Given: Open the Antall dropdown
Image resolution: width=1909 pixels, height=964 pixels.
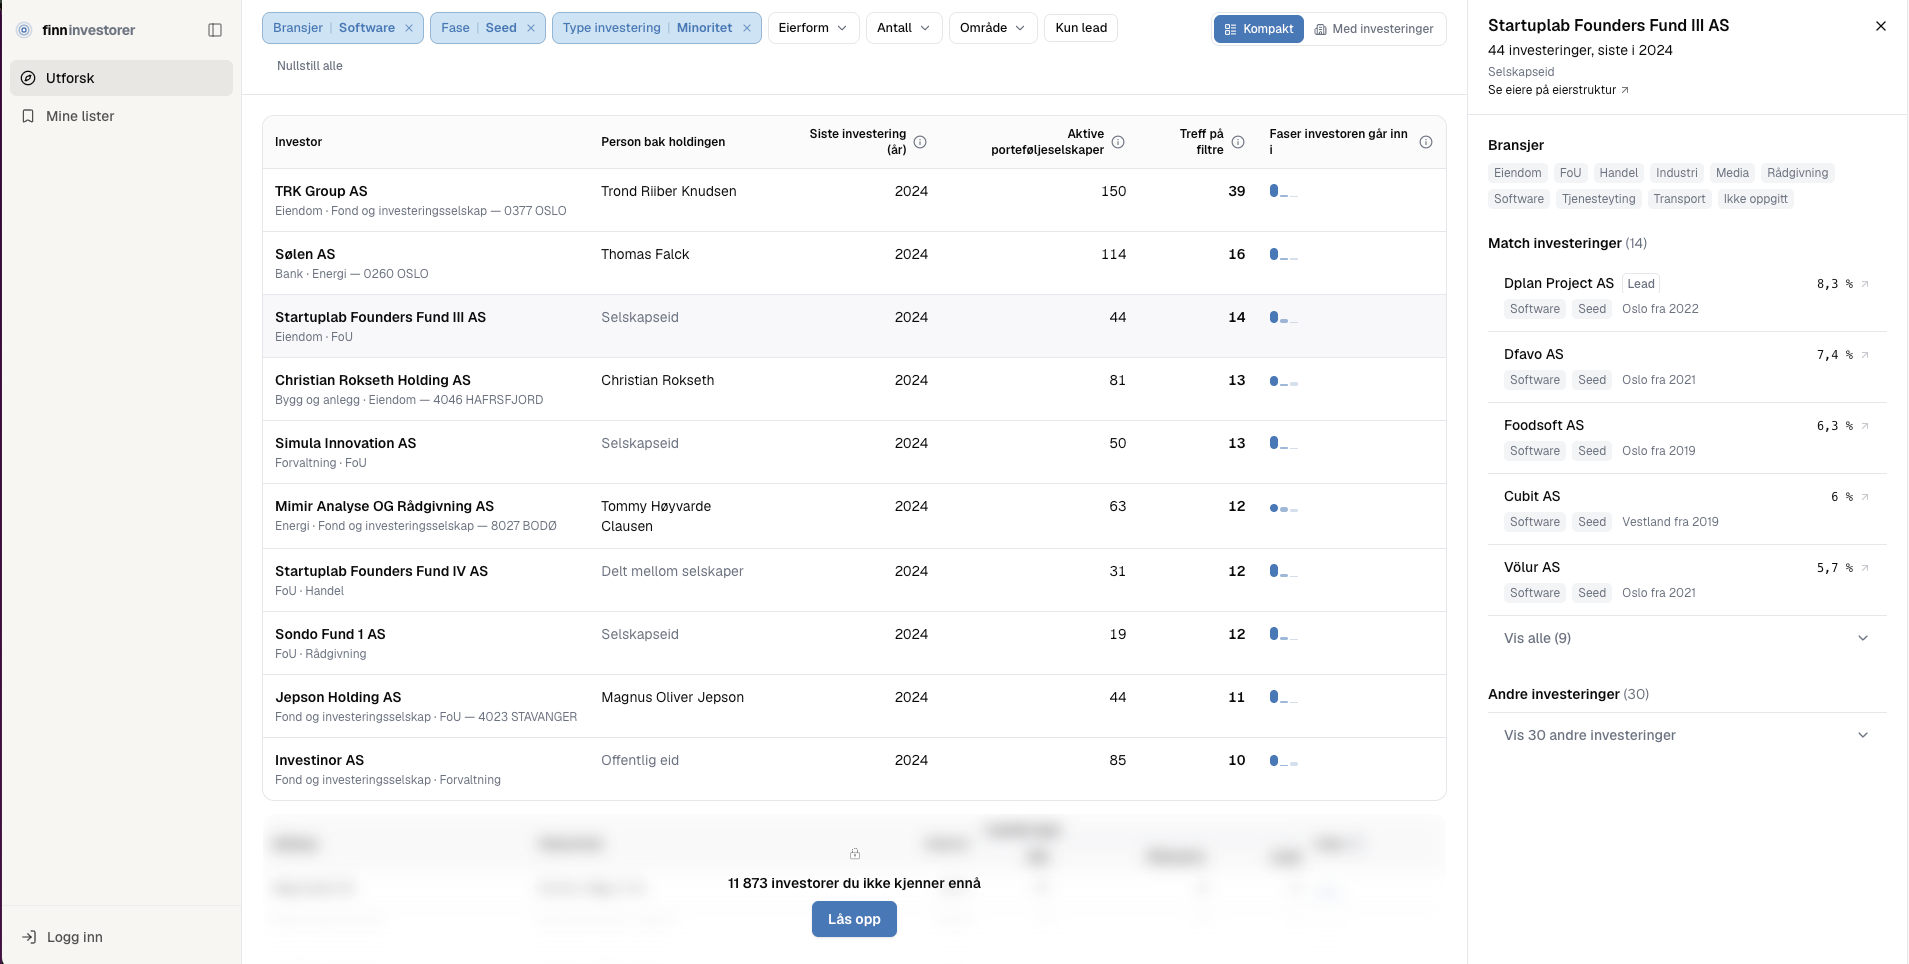Looking at the screenshot, I should point(903,28).
